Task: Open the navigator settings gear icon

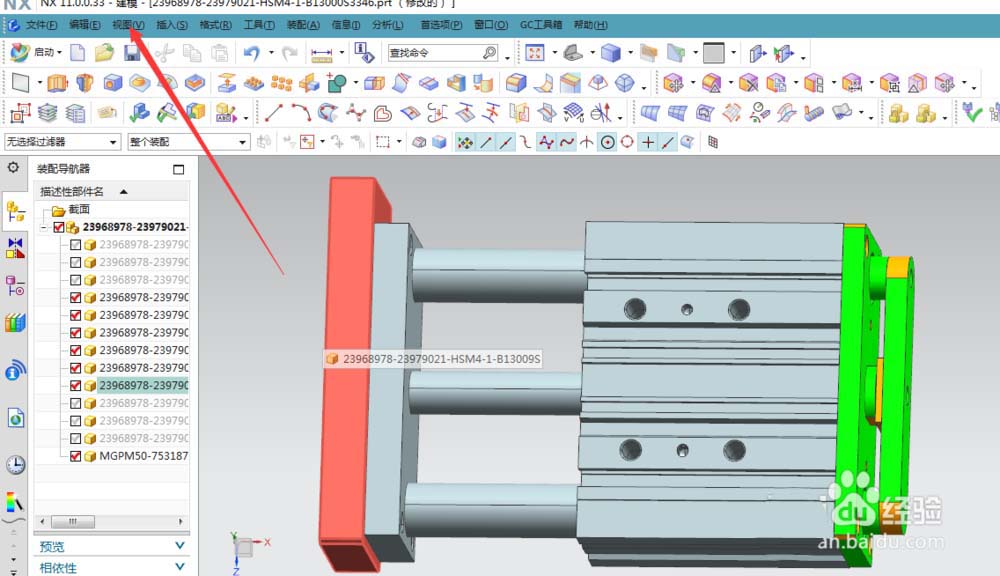Action: pyautogui.click(x=13, y=167)
